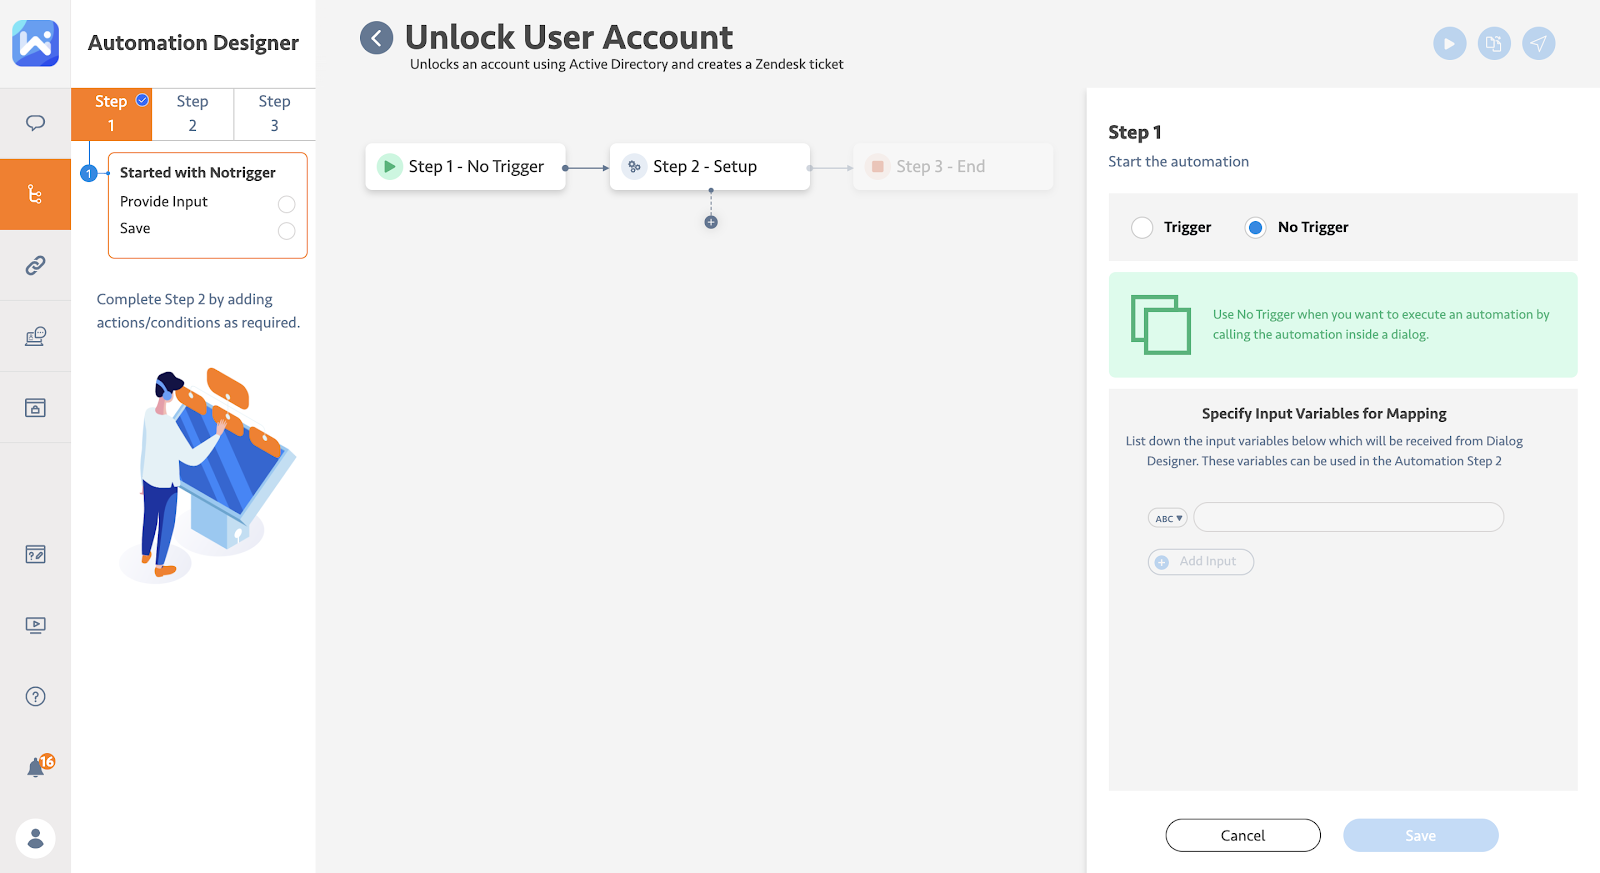
Task: Switch to the Step 3 tab
Action: (274, 113)
